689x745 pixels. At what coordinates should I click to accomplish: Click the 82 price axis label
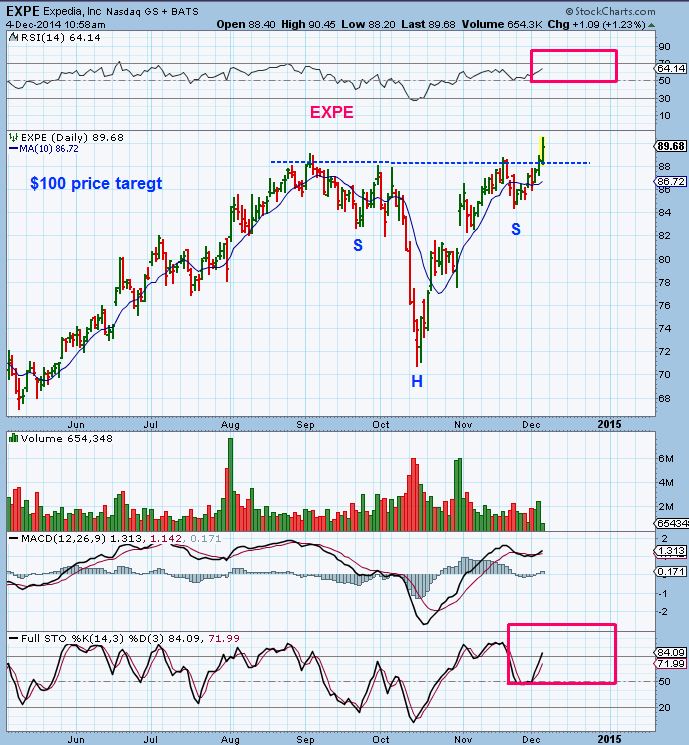click(664, 236)
